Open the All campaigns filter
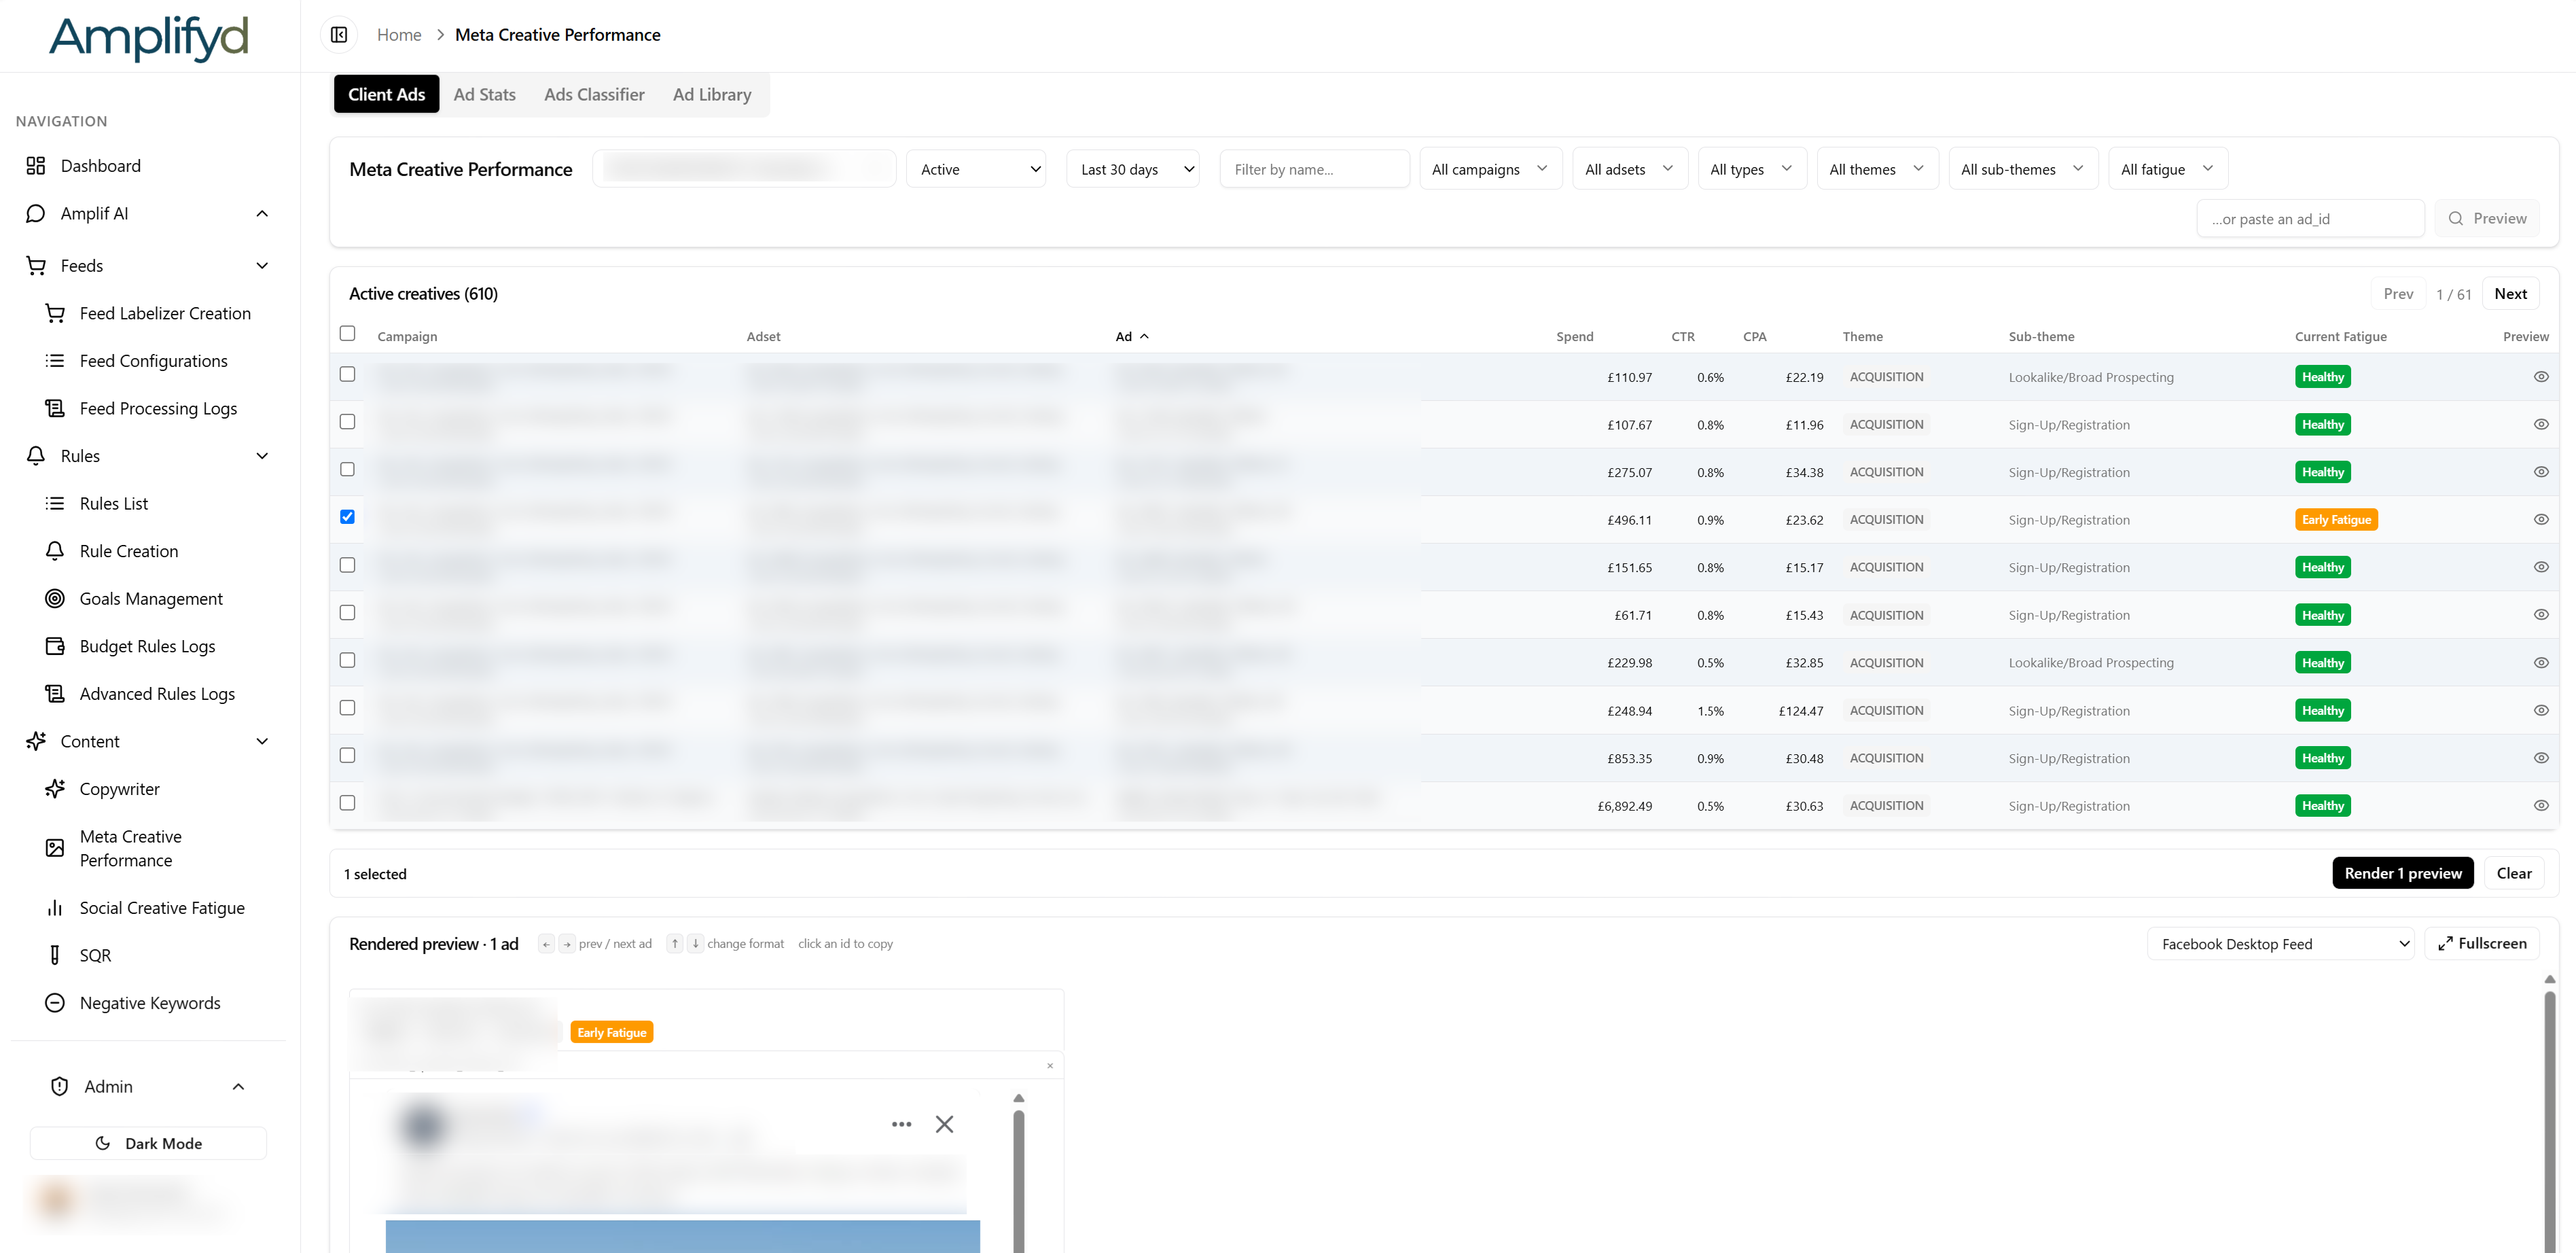The height and width of the screenshot is (1253, 2576). pos(1490,169)
